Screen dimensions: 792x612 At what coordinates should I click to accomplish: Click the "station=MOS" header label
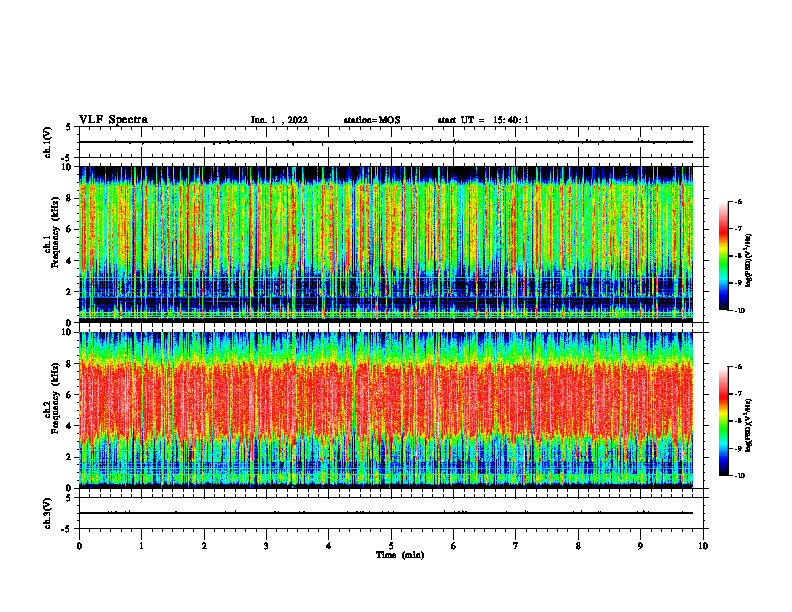point(372,120)
